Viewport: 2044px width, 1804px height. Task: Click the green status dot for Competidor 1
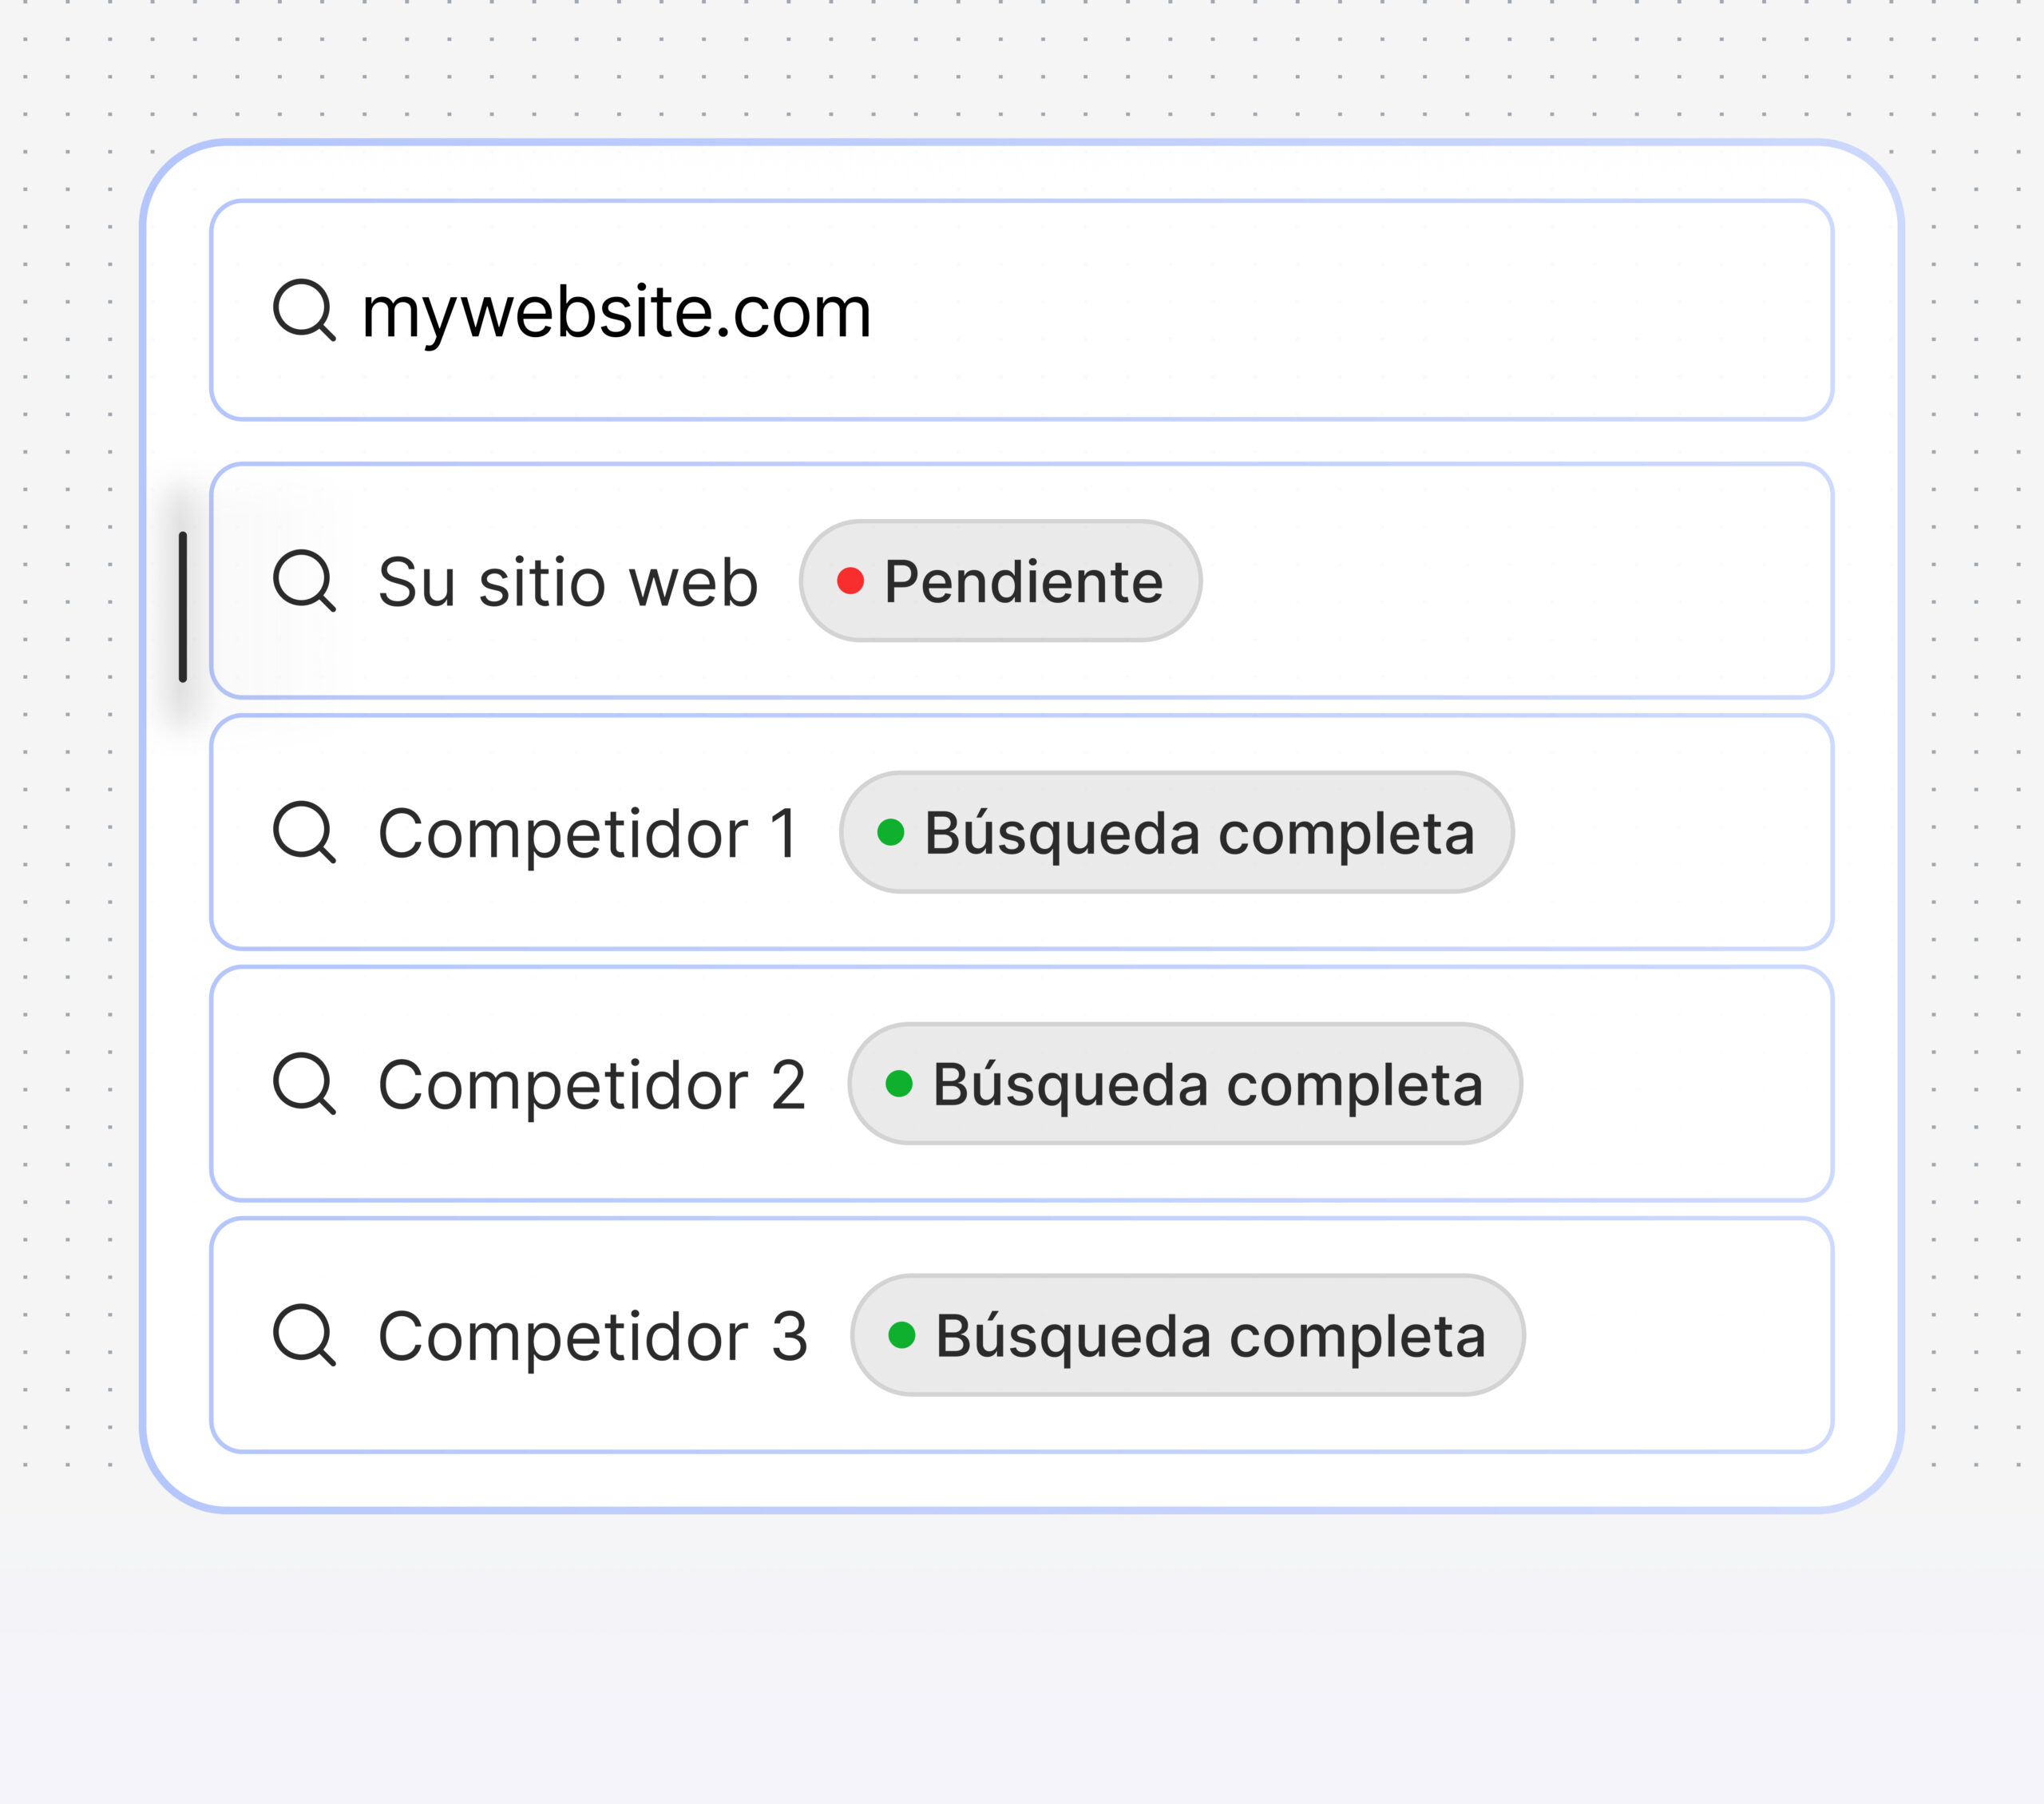click(x=890, y=832)
